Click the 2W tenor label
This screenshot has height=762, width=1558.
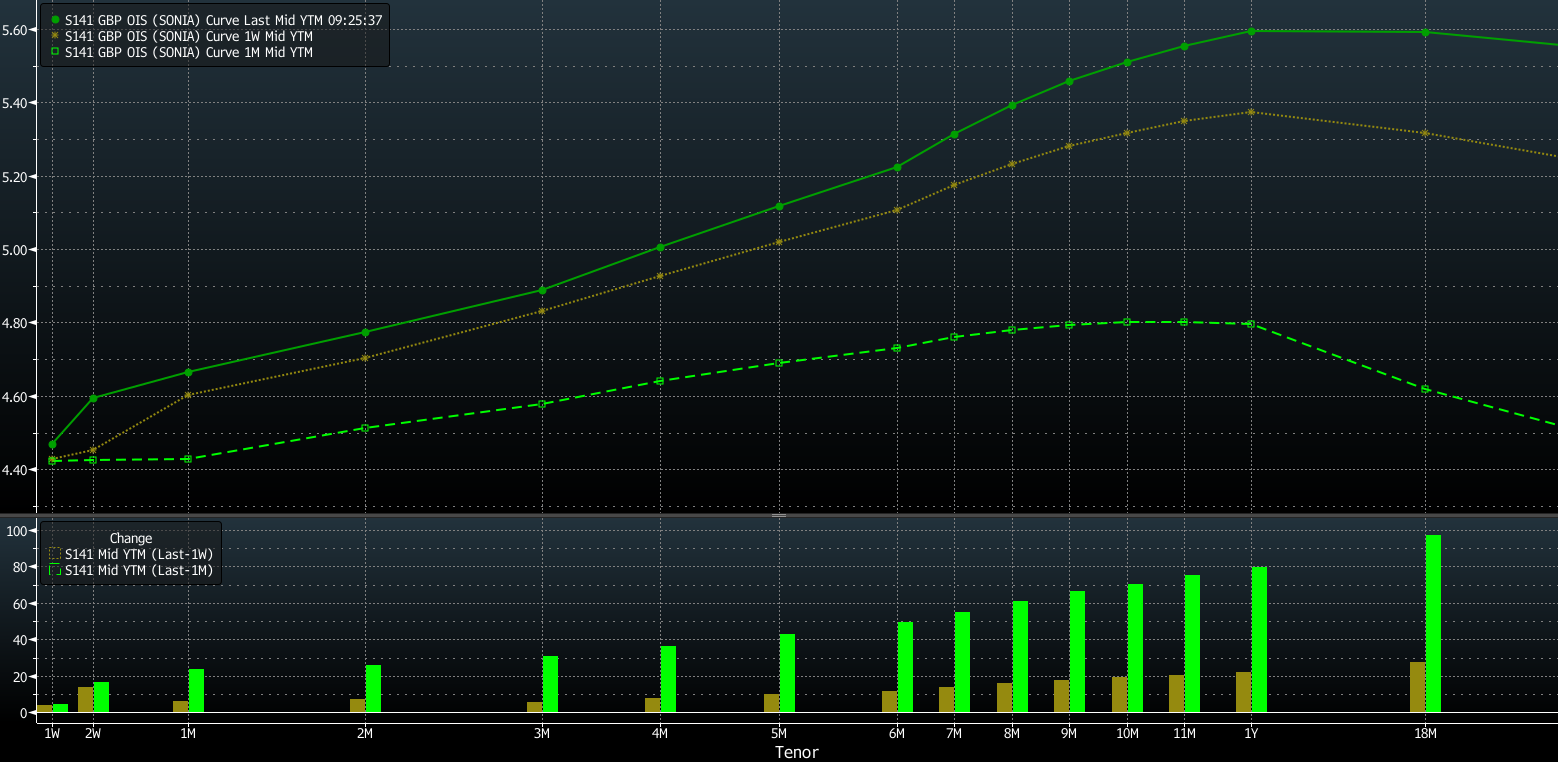click(93, 733)
